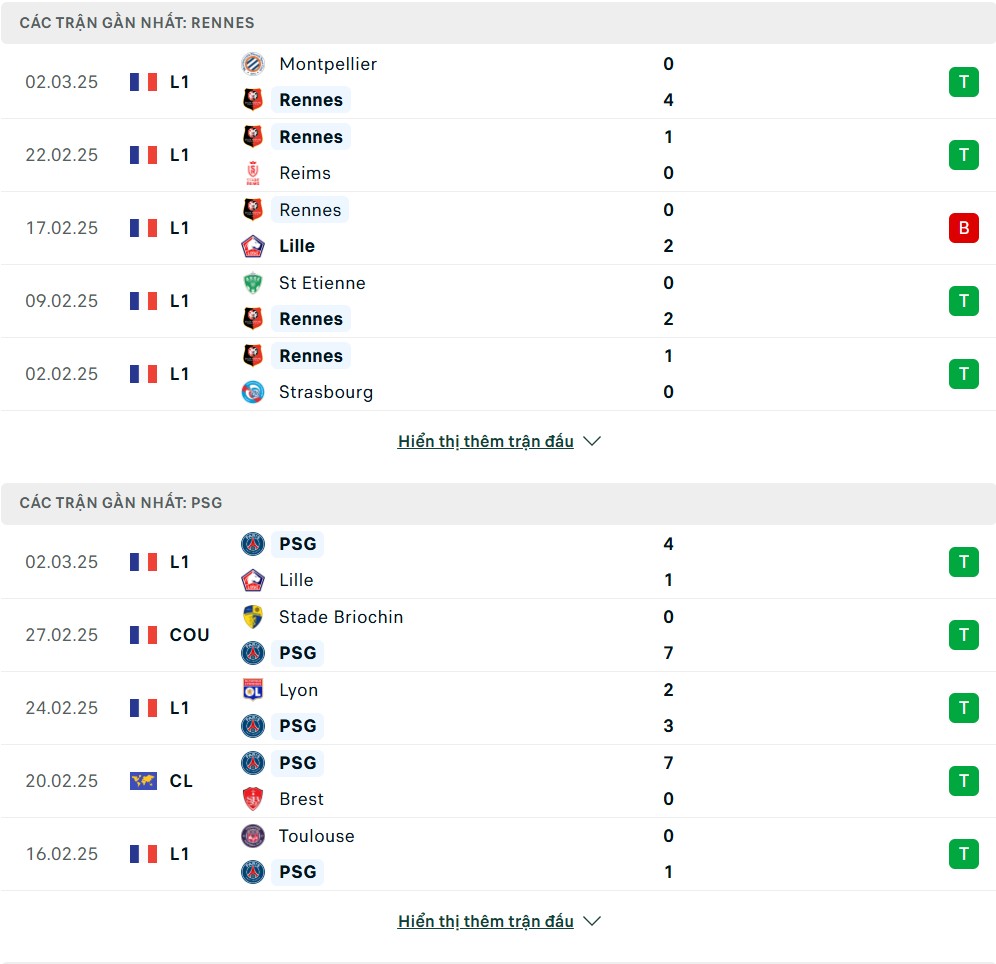Expand more PSG matches with chevron
This screenshot has width=996, height=964.
592,921
